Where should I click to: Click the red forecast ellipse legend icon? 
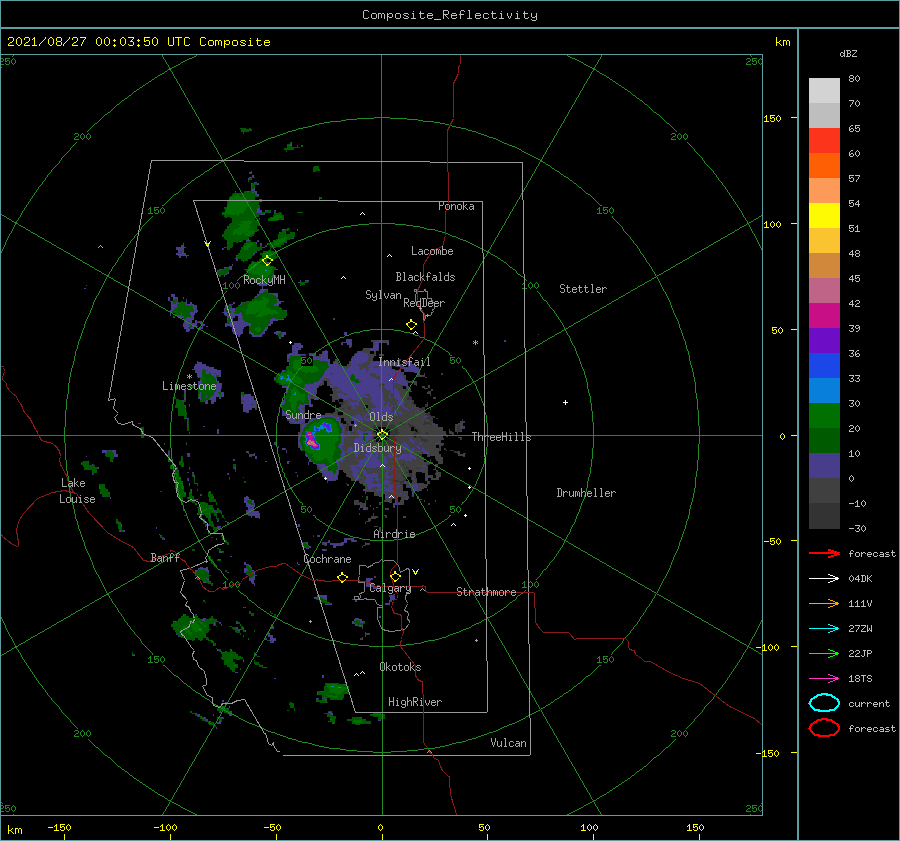(824, 728)
